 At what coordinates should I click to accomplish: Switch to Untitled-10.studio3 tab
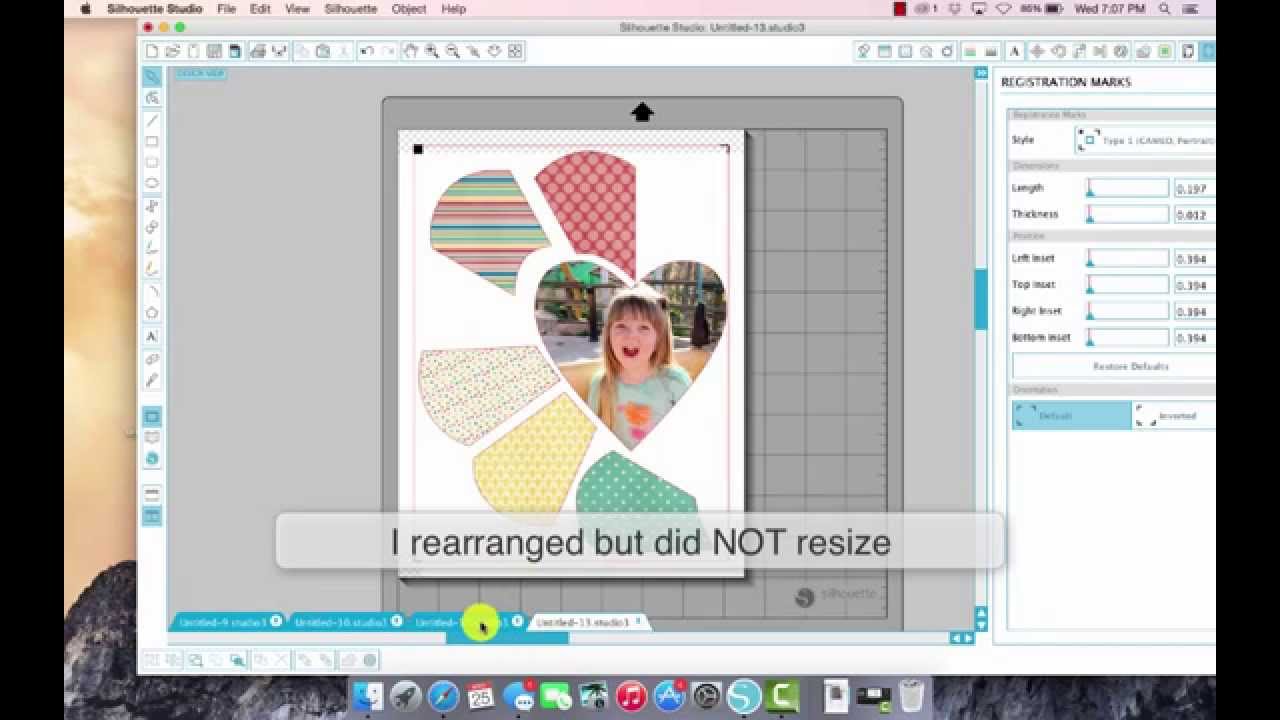340,622
